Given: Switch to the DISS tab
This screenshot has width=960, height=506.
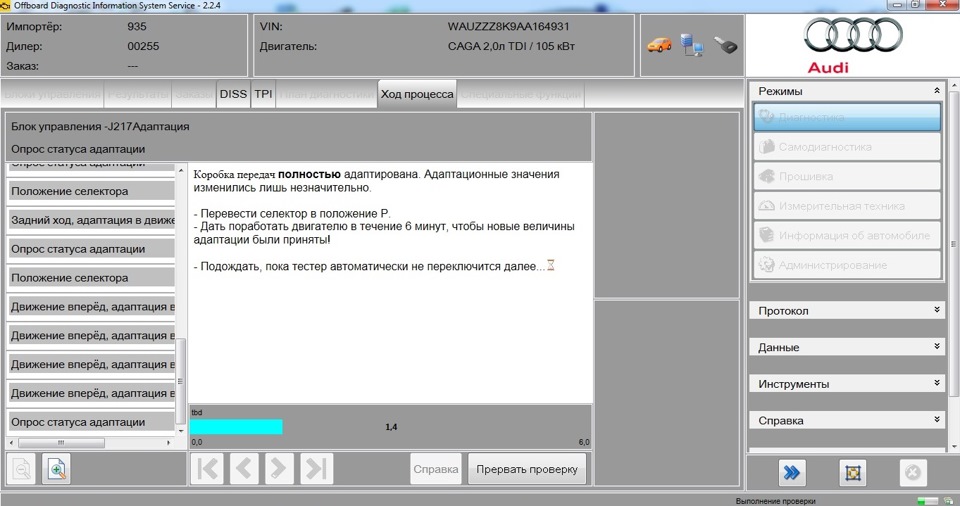Looking at the screenshot, I should point(233,94).
